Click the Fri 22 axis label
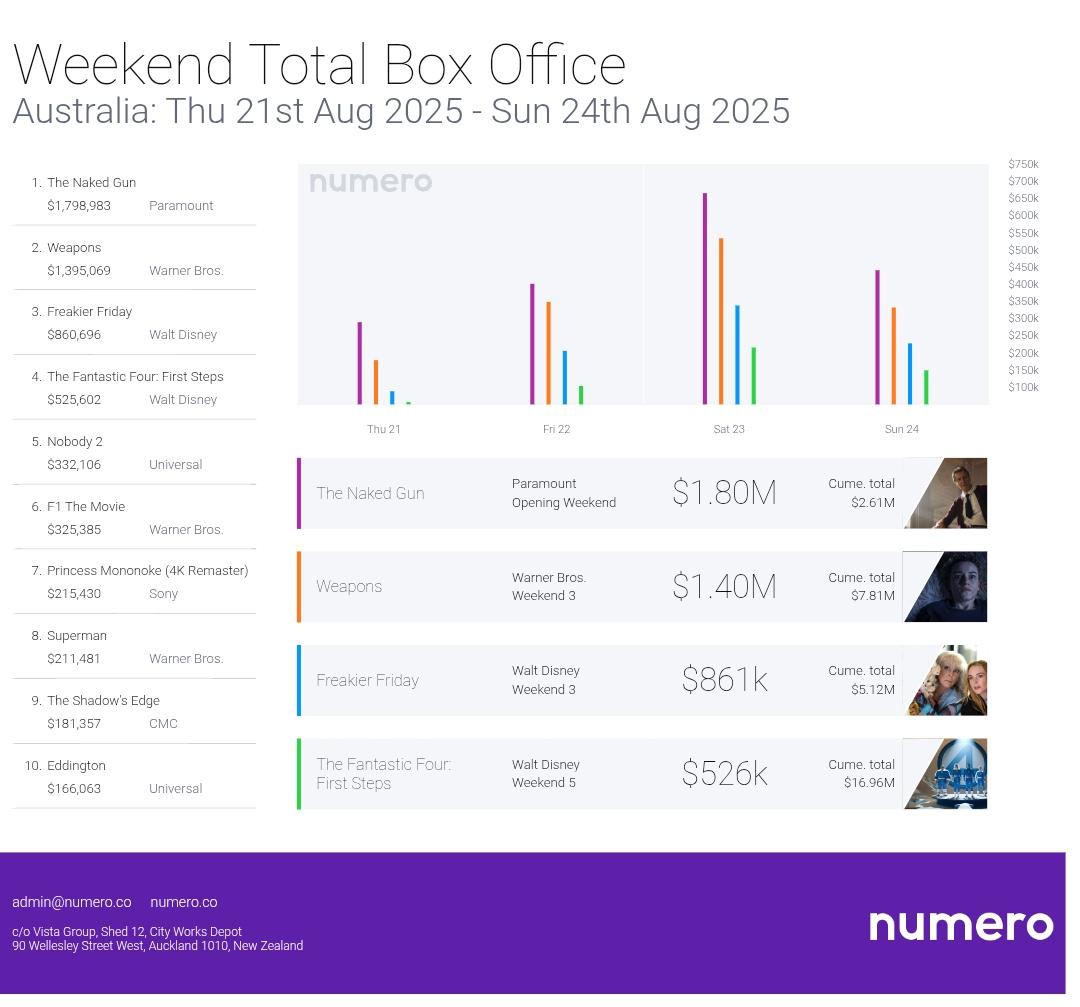The height and width of the screenshot is (1007, 1080). (x=557, y=429)
